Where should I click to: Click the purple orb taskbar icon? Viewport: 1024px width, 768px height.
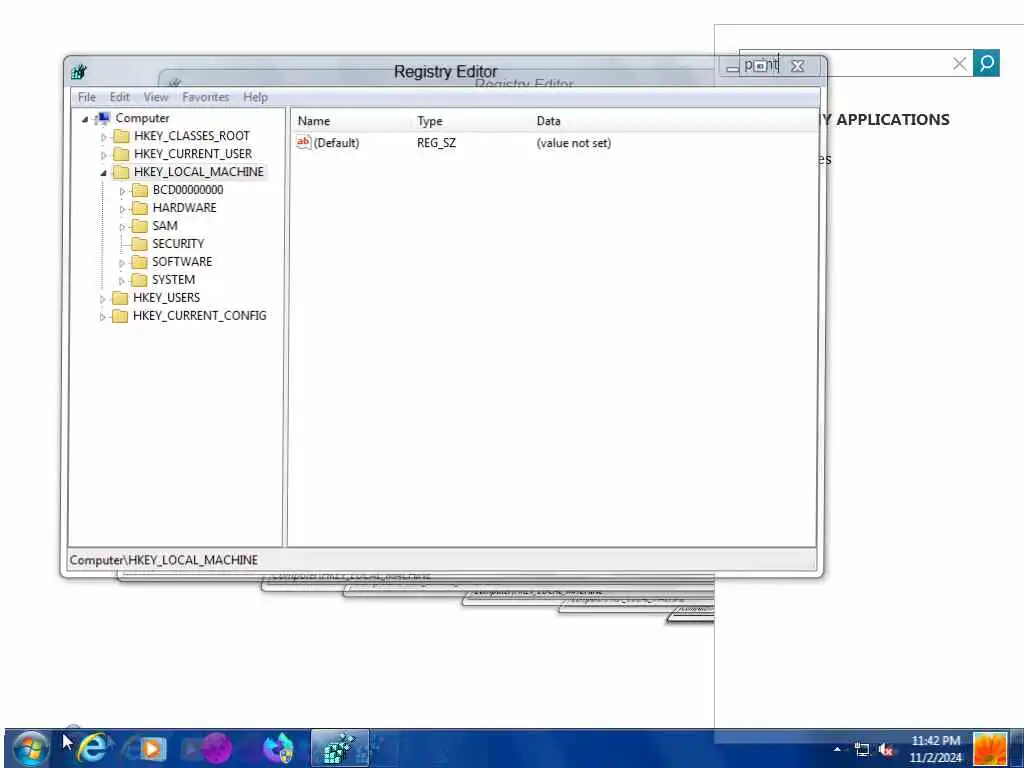(x=216, y=748)
